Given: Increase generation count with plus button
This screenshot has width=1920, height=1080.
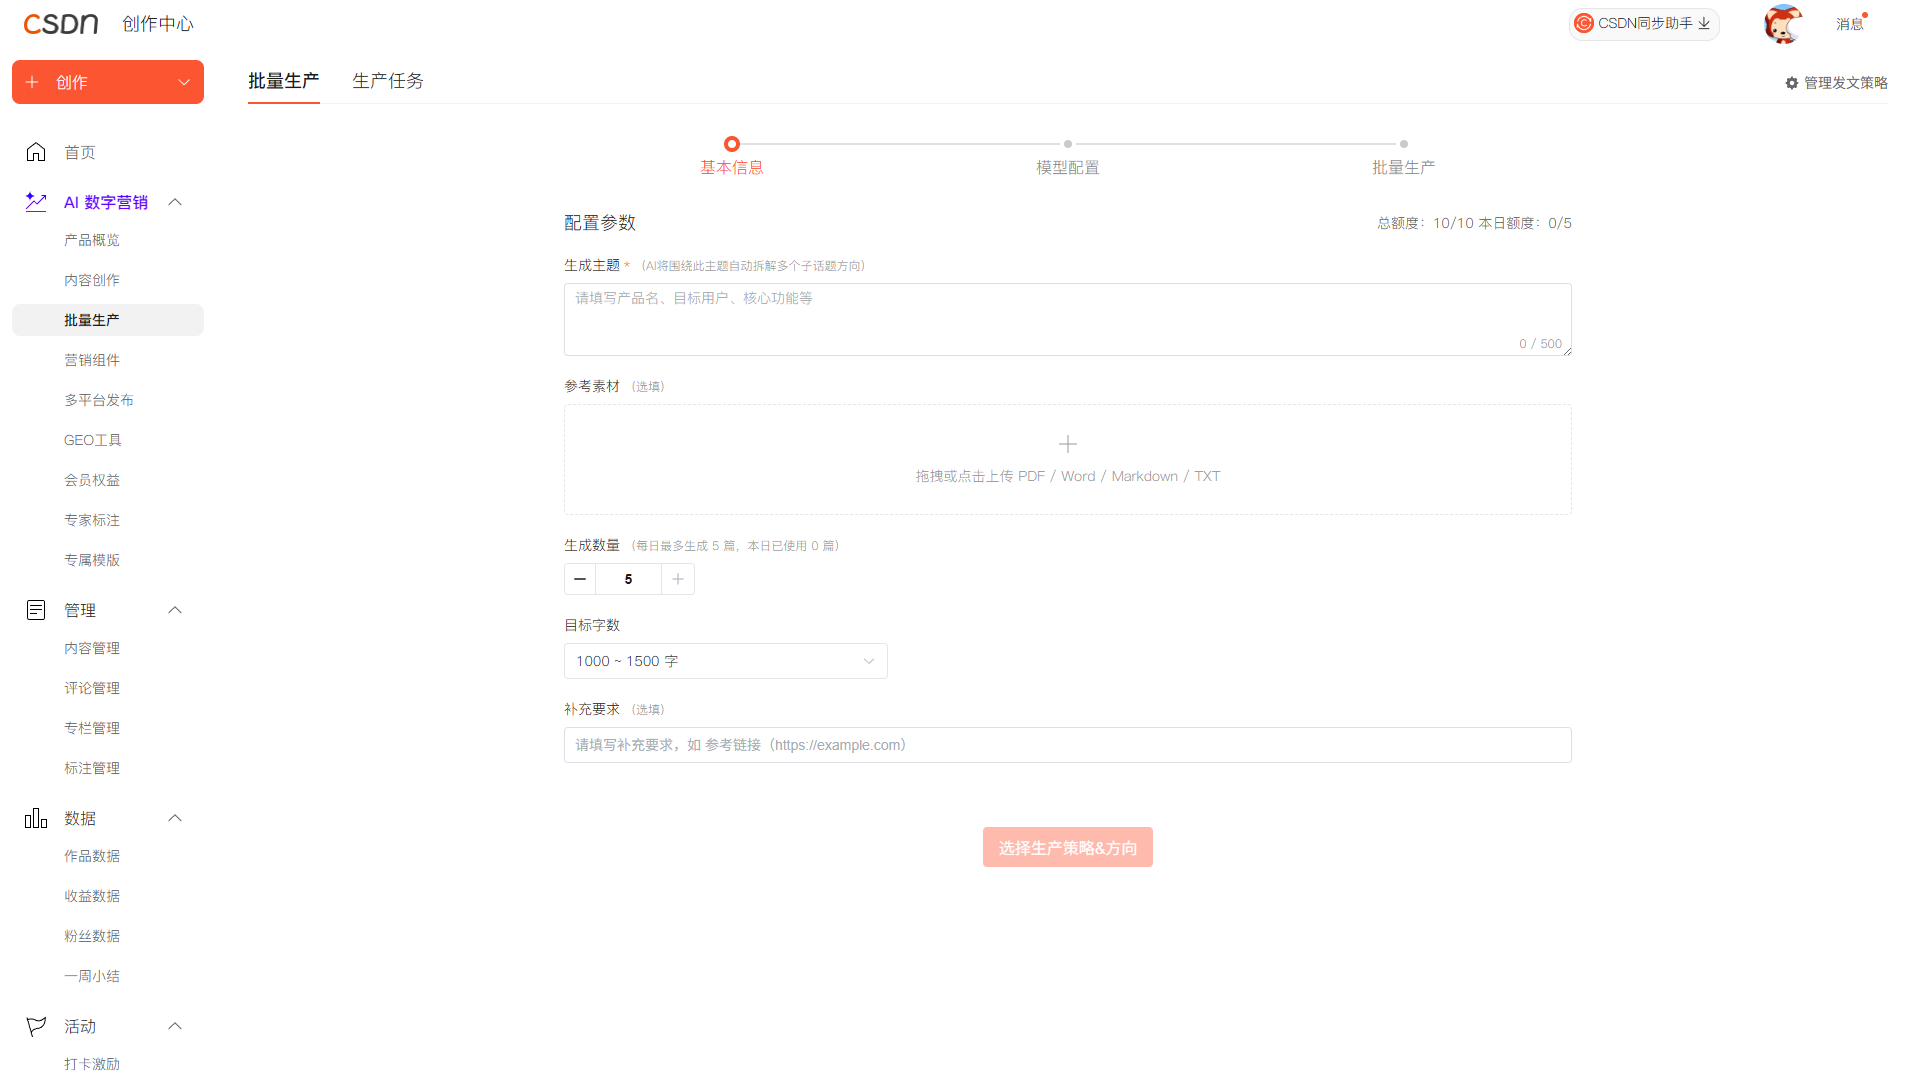Looking at the screenshot, I should pos(678,579).
